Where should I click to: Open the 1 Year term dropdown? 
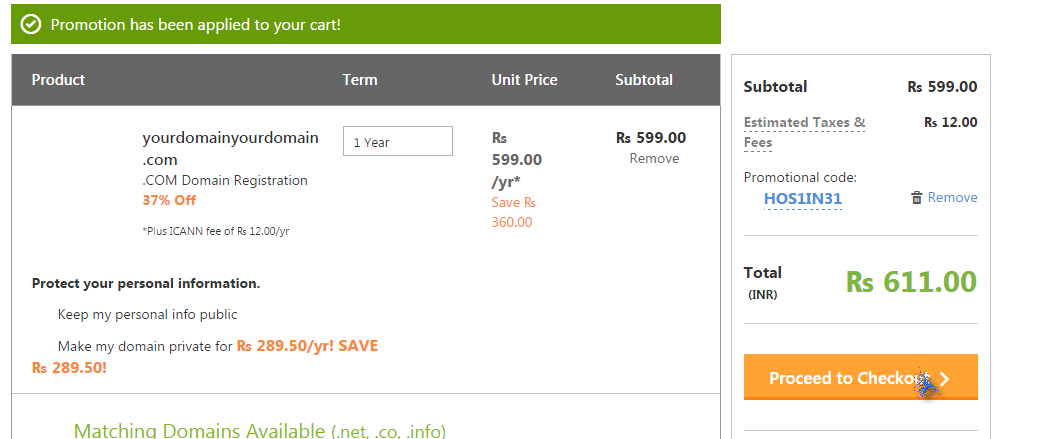[x=397, y=141]
